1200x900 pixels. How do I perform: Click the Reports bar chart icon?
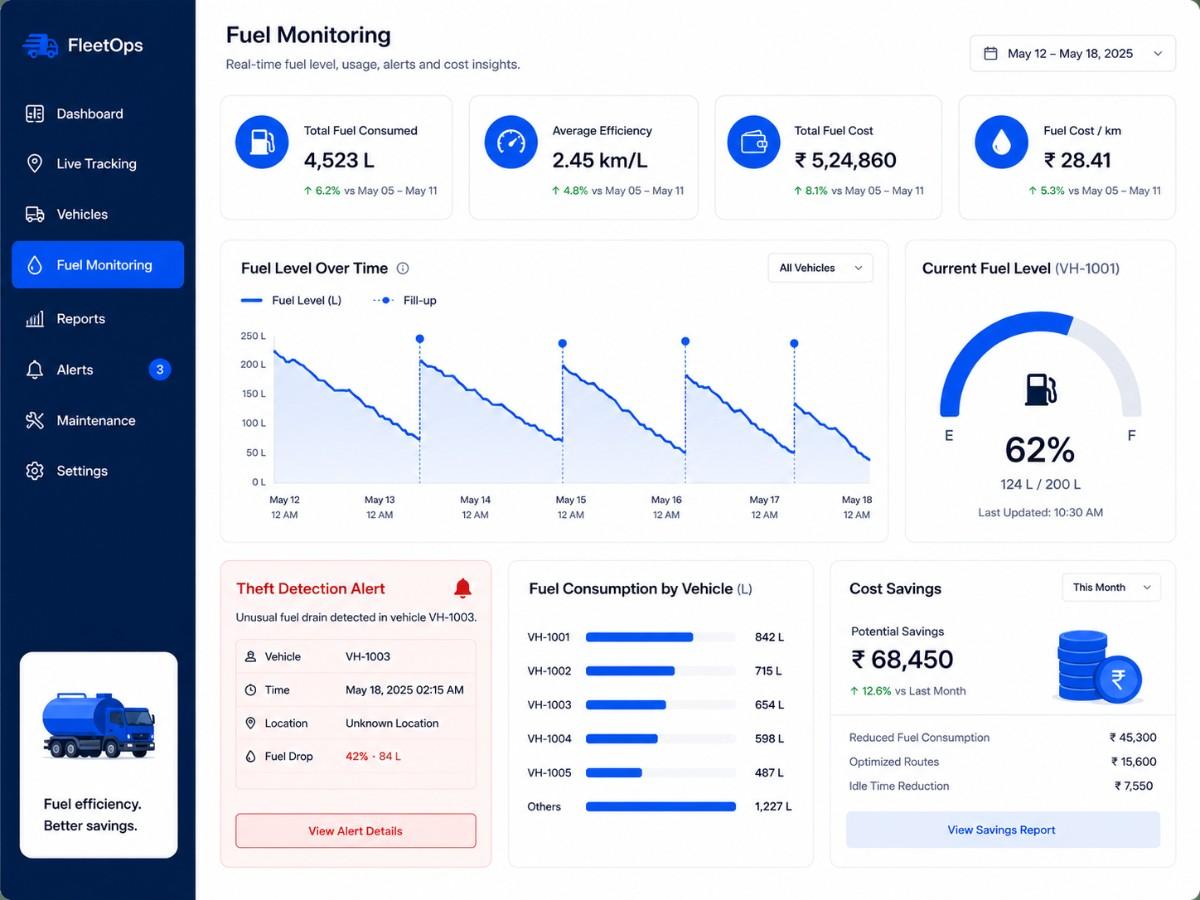tap(35, 319)
